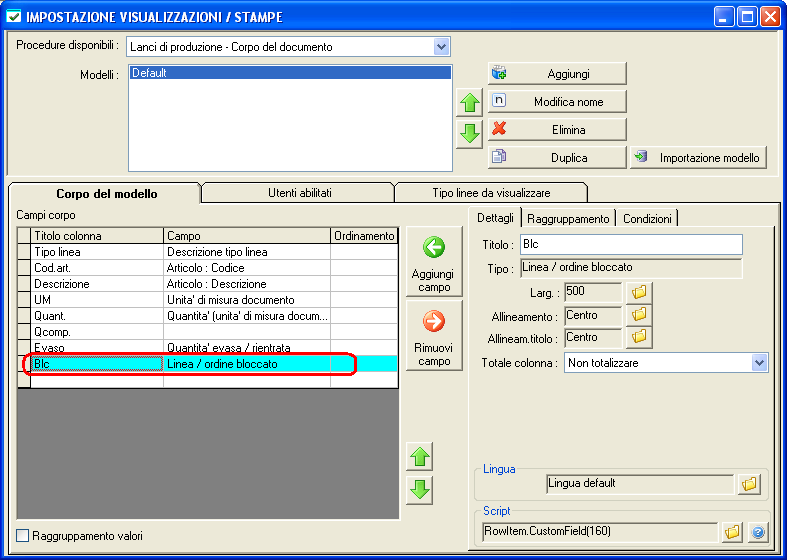Click the Titolo colonna column header

97,236
